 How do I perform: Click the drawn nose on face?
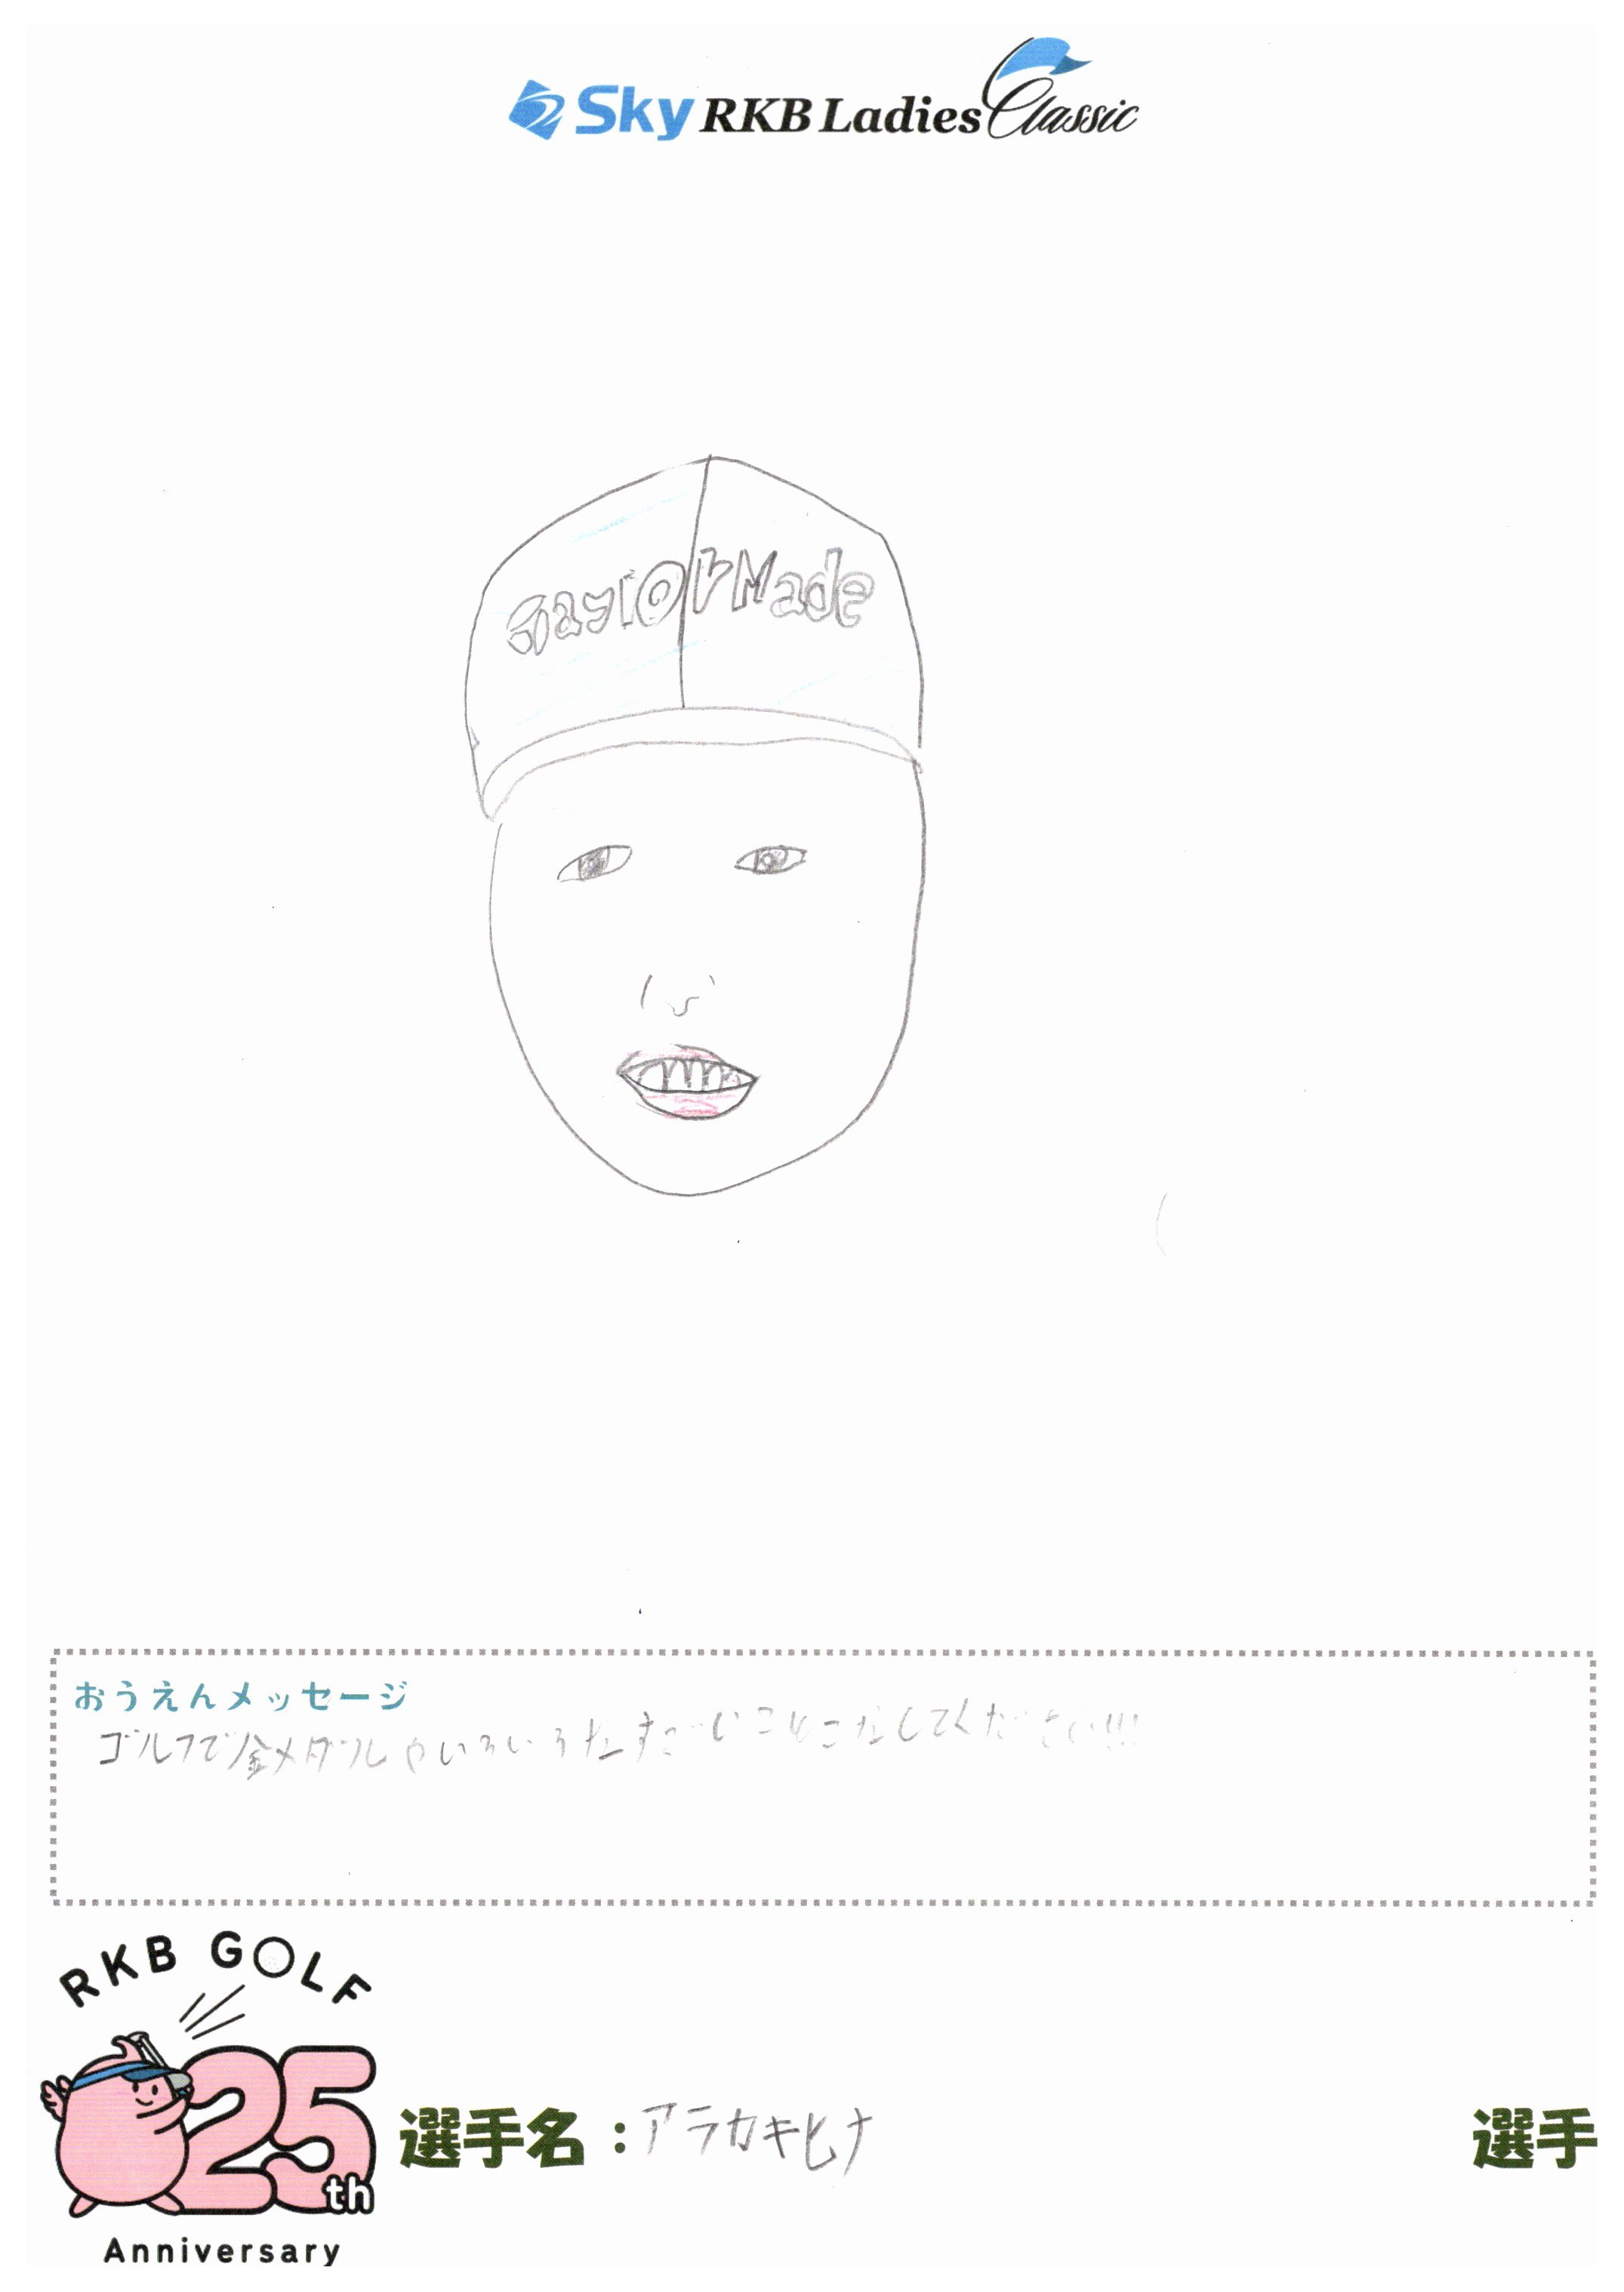pyautogui.click(x=679, y=996)
